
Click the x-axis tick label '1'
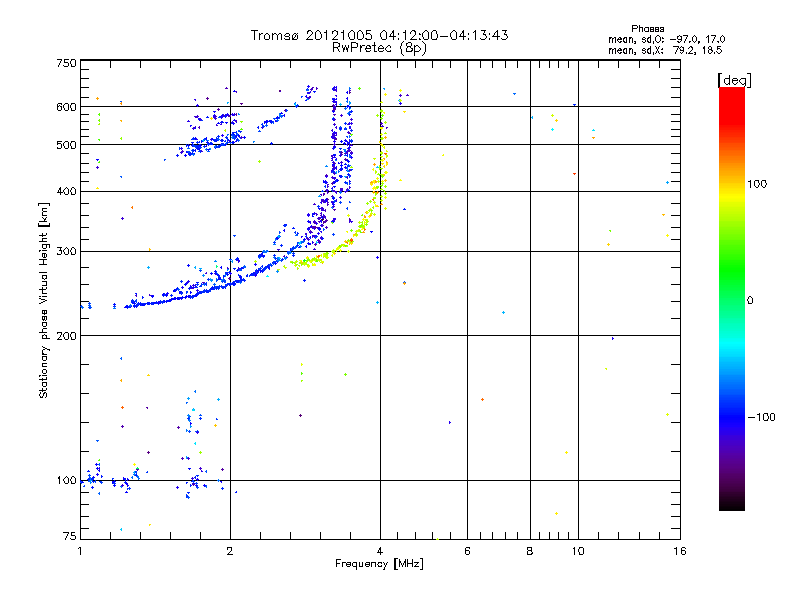(80, 551)
